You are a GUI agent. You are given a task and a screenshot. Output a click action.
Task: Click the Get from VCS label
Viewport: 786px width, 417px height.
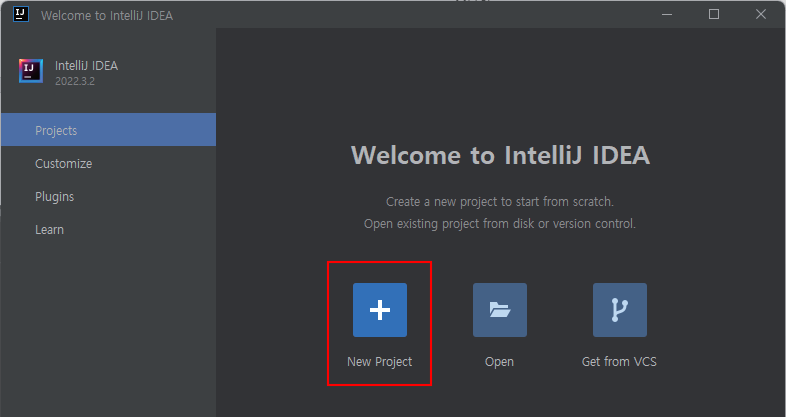pyautogui.click(x=619, y=361)
